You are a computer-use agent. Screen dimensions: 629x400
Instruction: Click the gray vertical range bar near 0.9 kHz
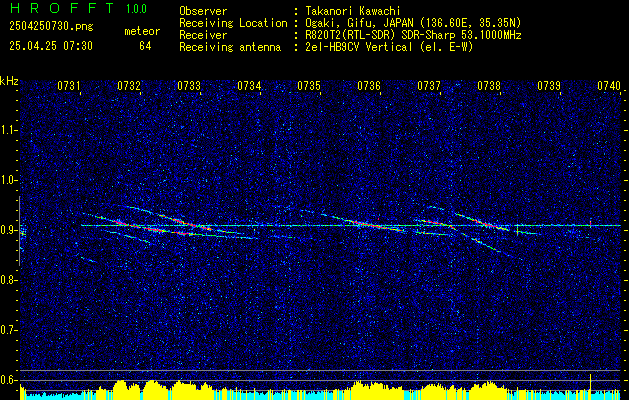19,231
